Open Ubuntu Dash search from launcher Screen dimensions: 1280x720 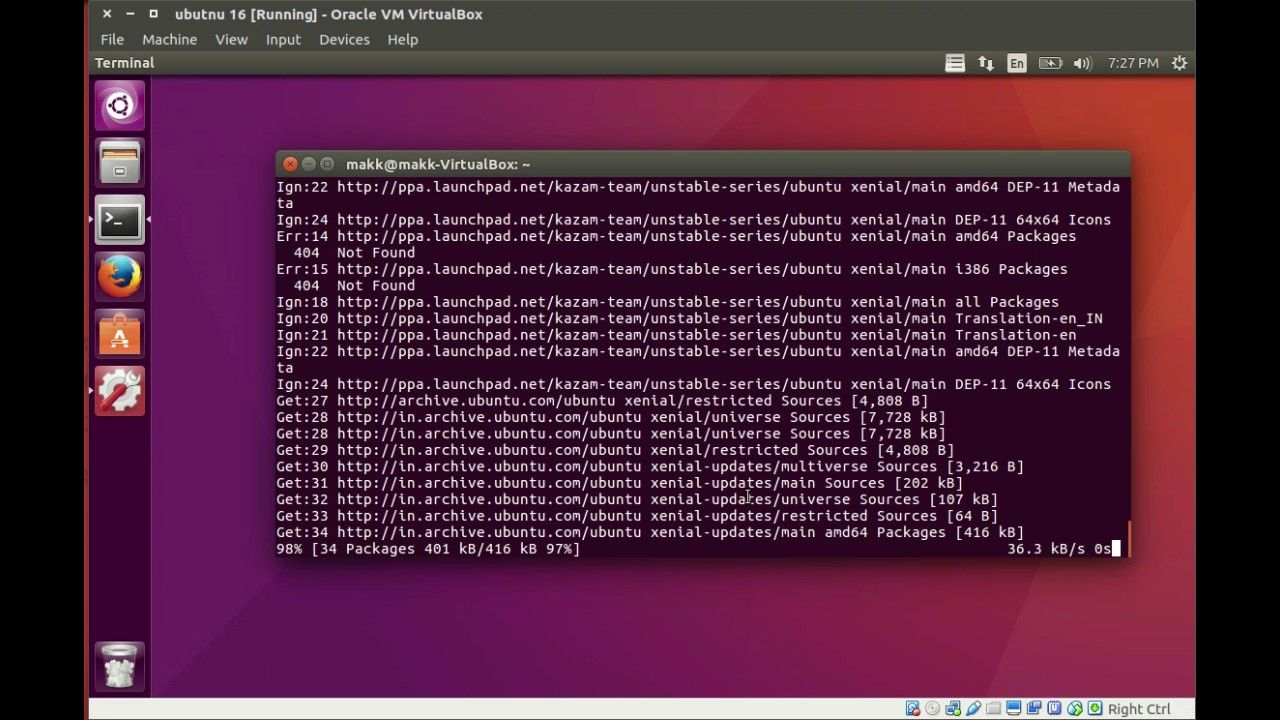pos(119,106)
